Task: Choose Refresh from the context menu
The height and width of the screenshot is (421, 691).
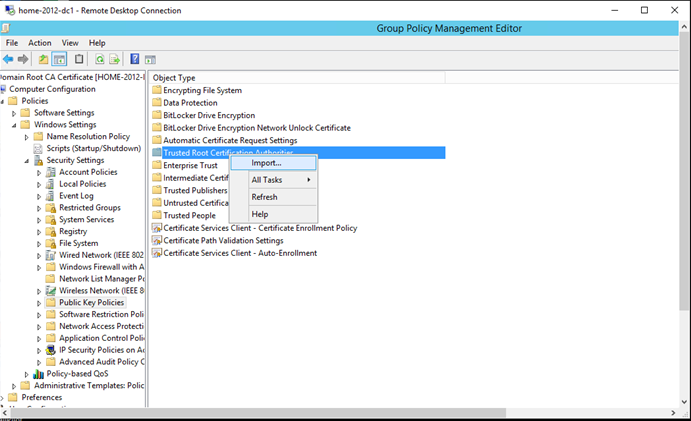Action: coord(273,197)
